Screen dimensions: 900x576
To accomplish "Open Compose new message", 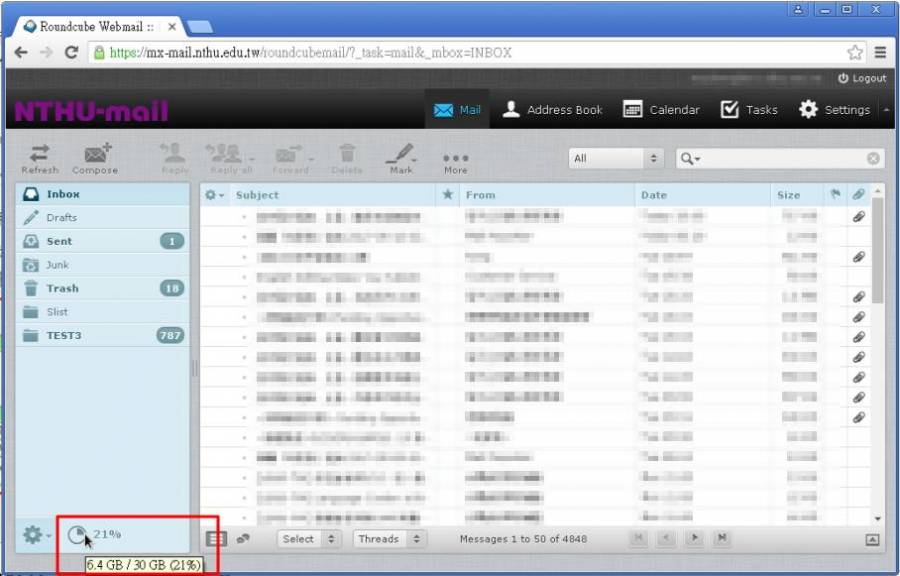I will tap(96, 156).
